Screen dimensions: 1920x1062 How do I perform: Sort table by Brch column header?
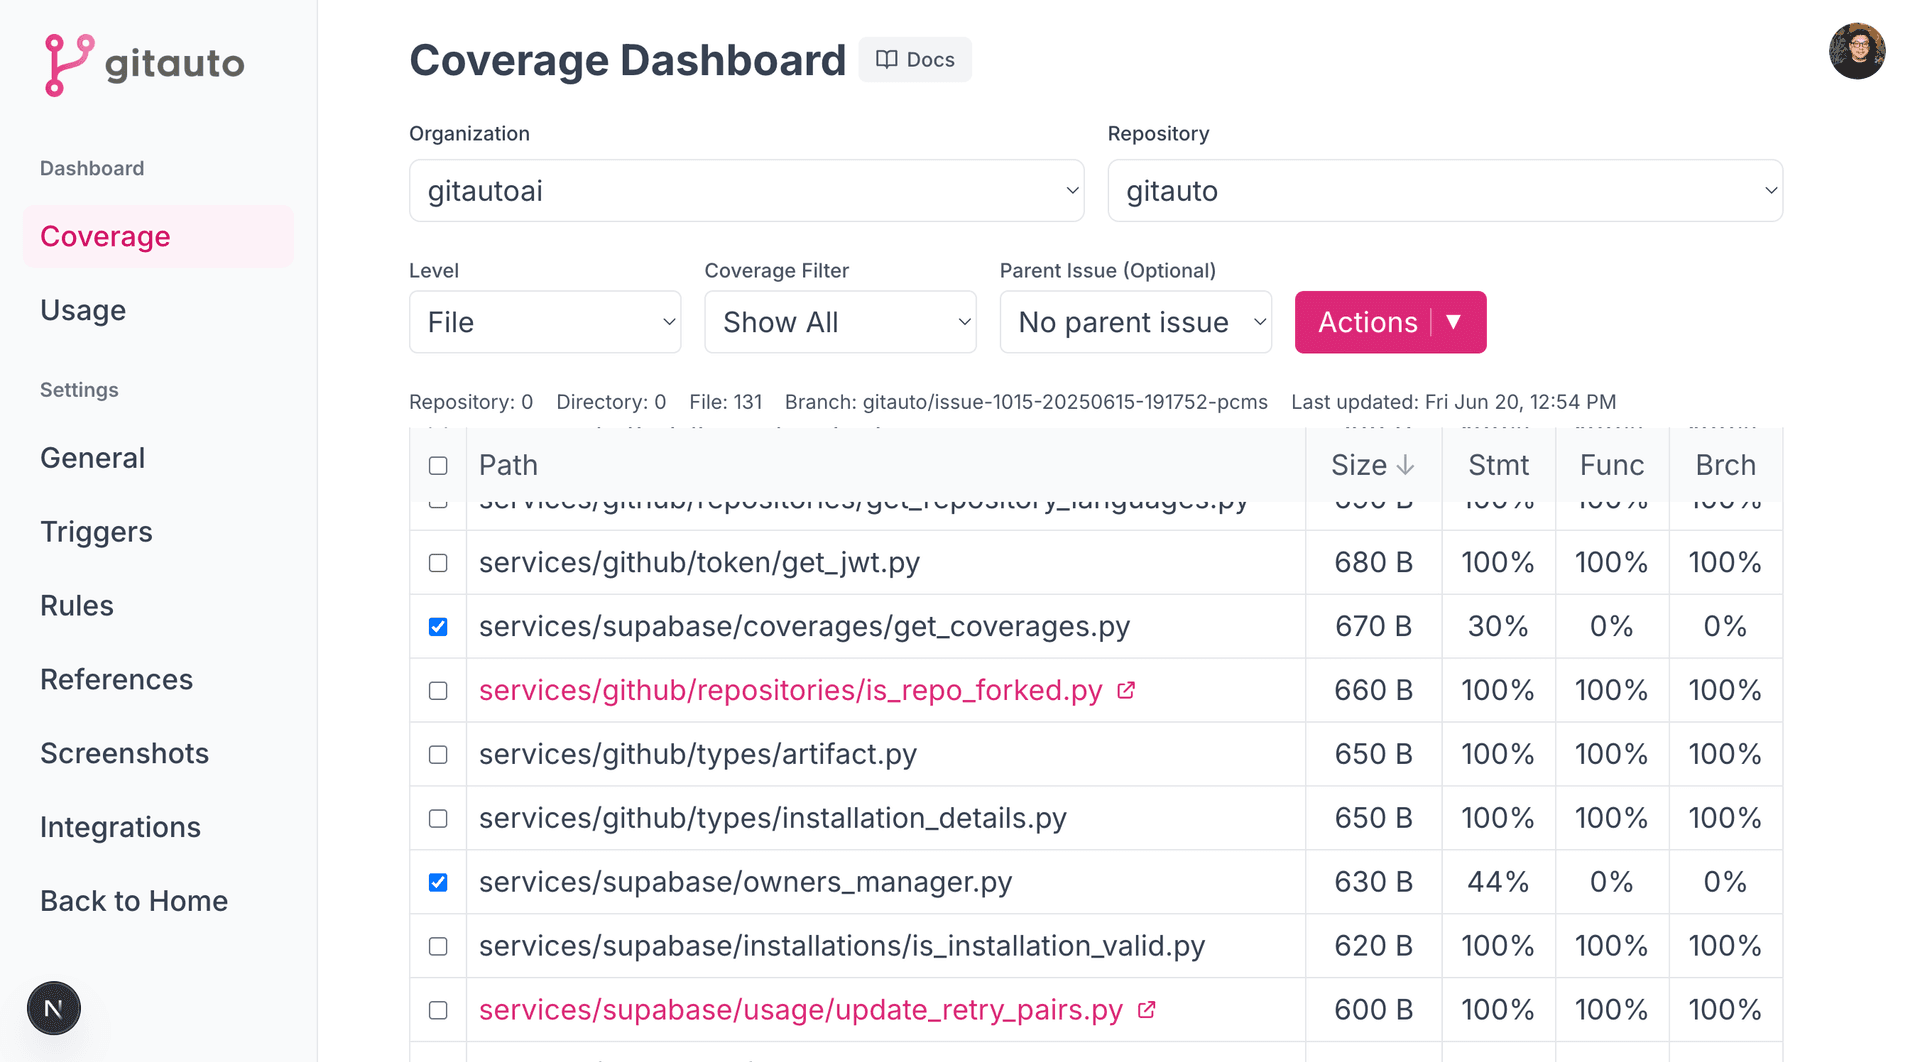tap(1726, 465)
